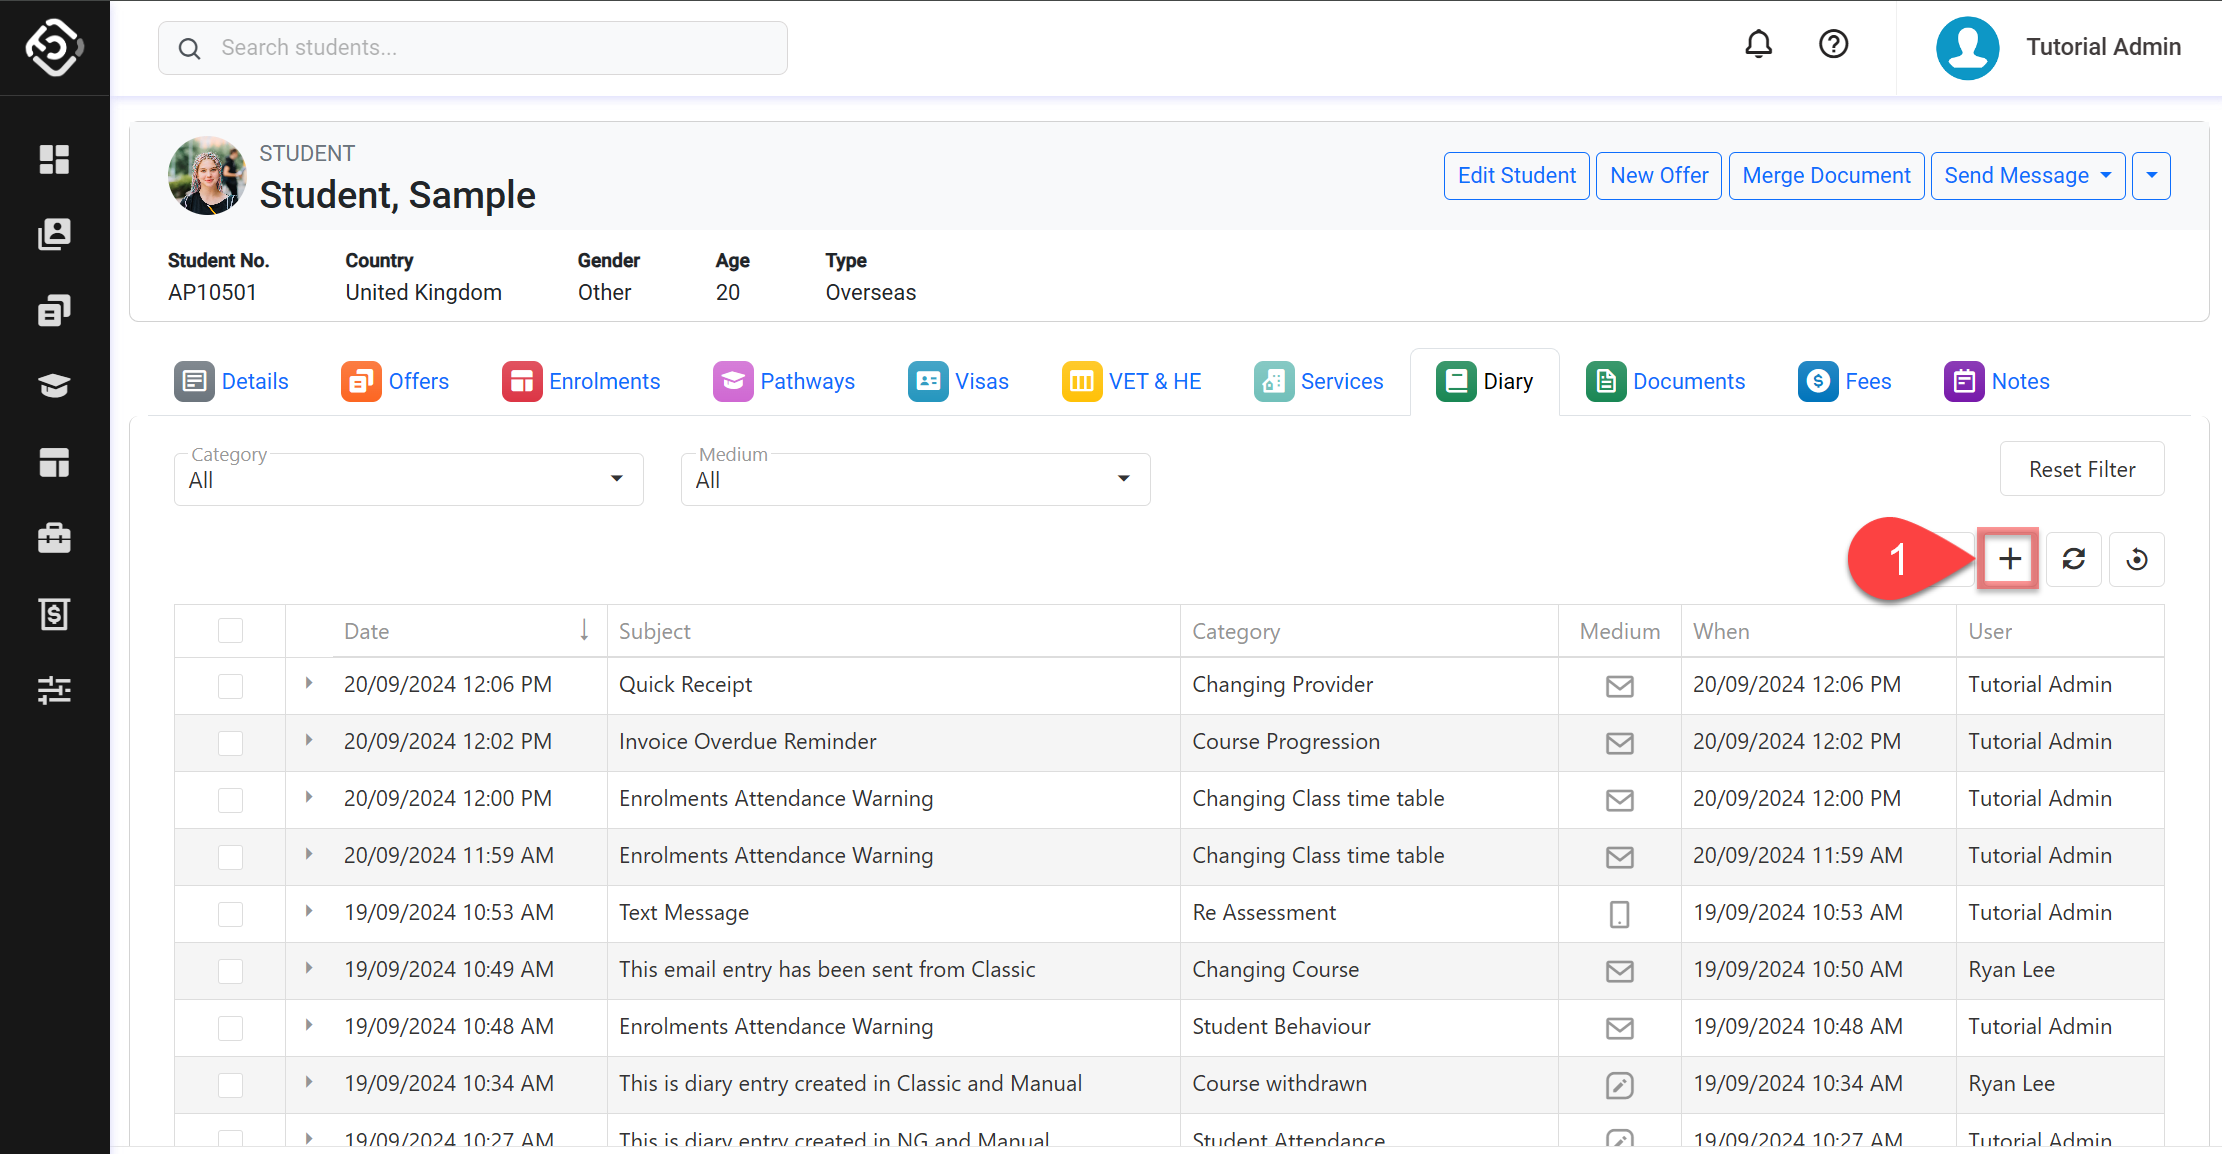Open the offers stack sidebar icon
Viewport: 2222px width, 1154px height.
pos(54,311)
